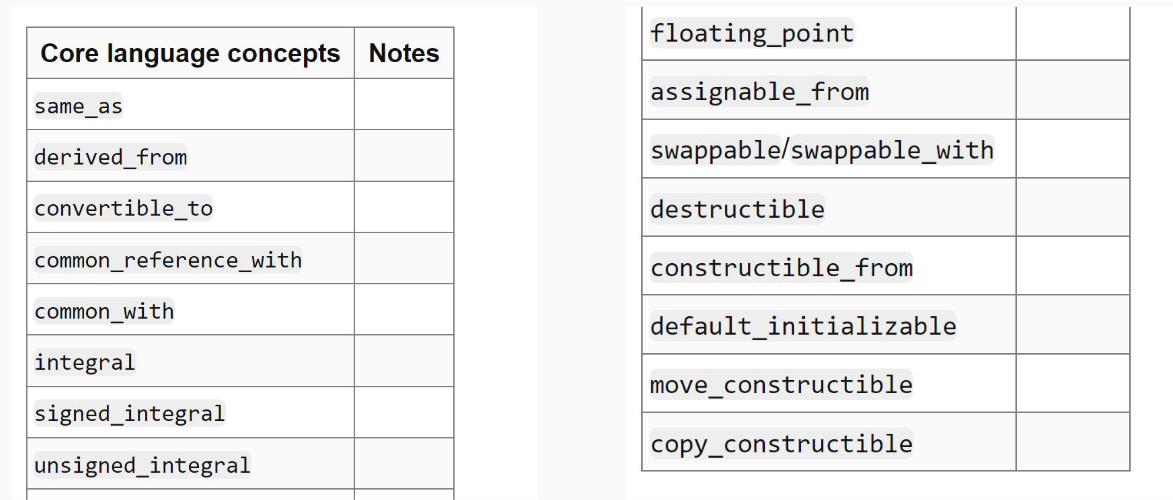Viewport: 1173px width, 500px height.
Task: Click the swappable_with code text
Action: [x=892, y=150]
